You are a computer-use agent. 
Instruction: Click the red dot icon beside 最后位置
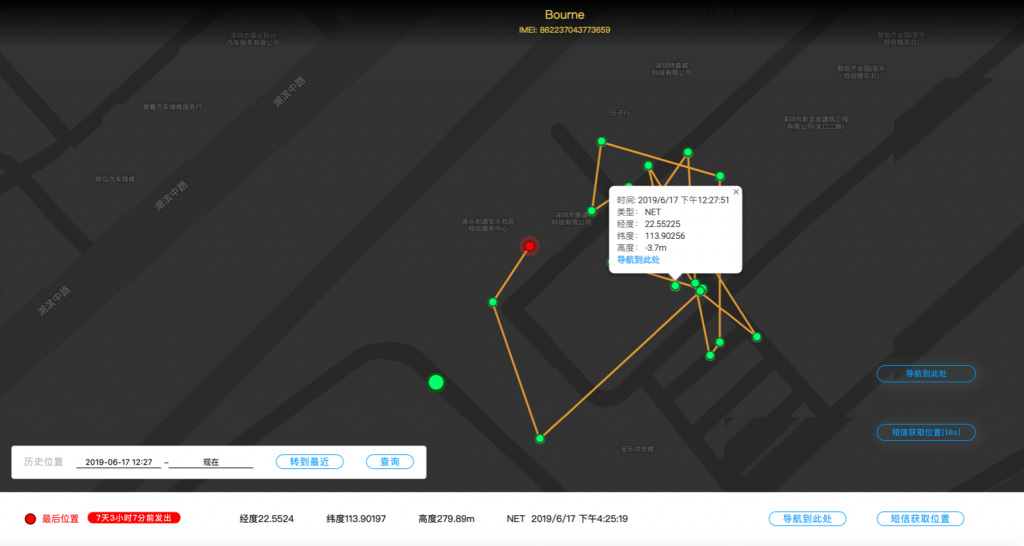click(x=30, y=519)
